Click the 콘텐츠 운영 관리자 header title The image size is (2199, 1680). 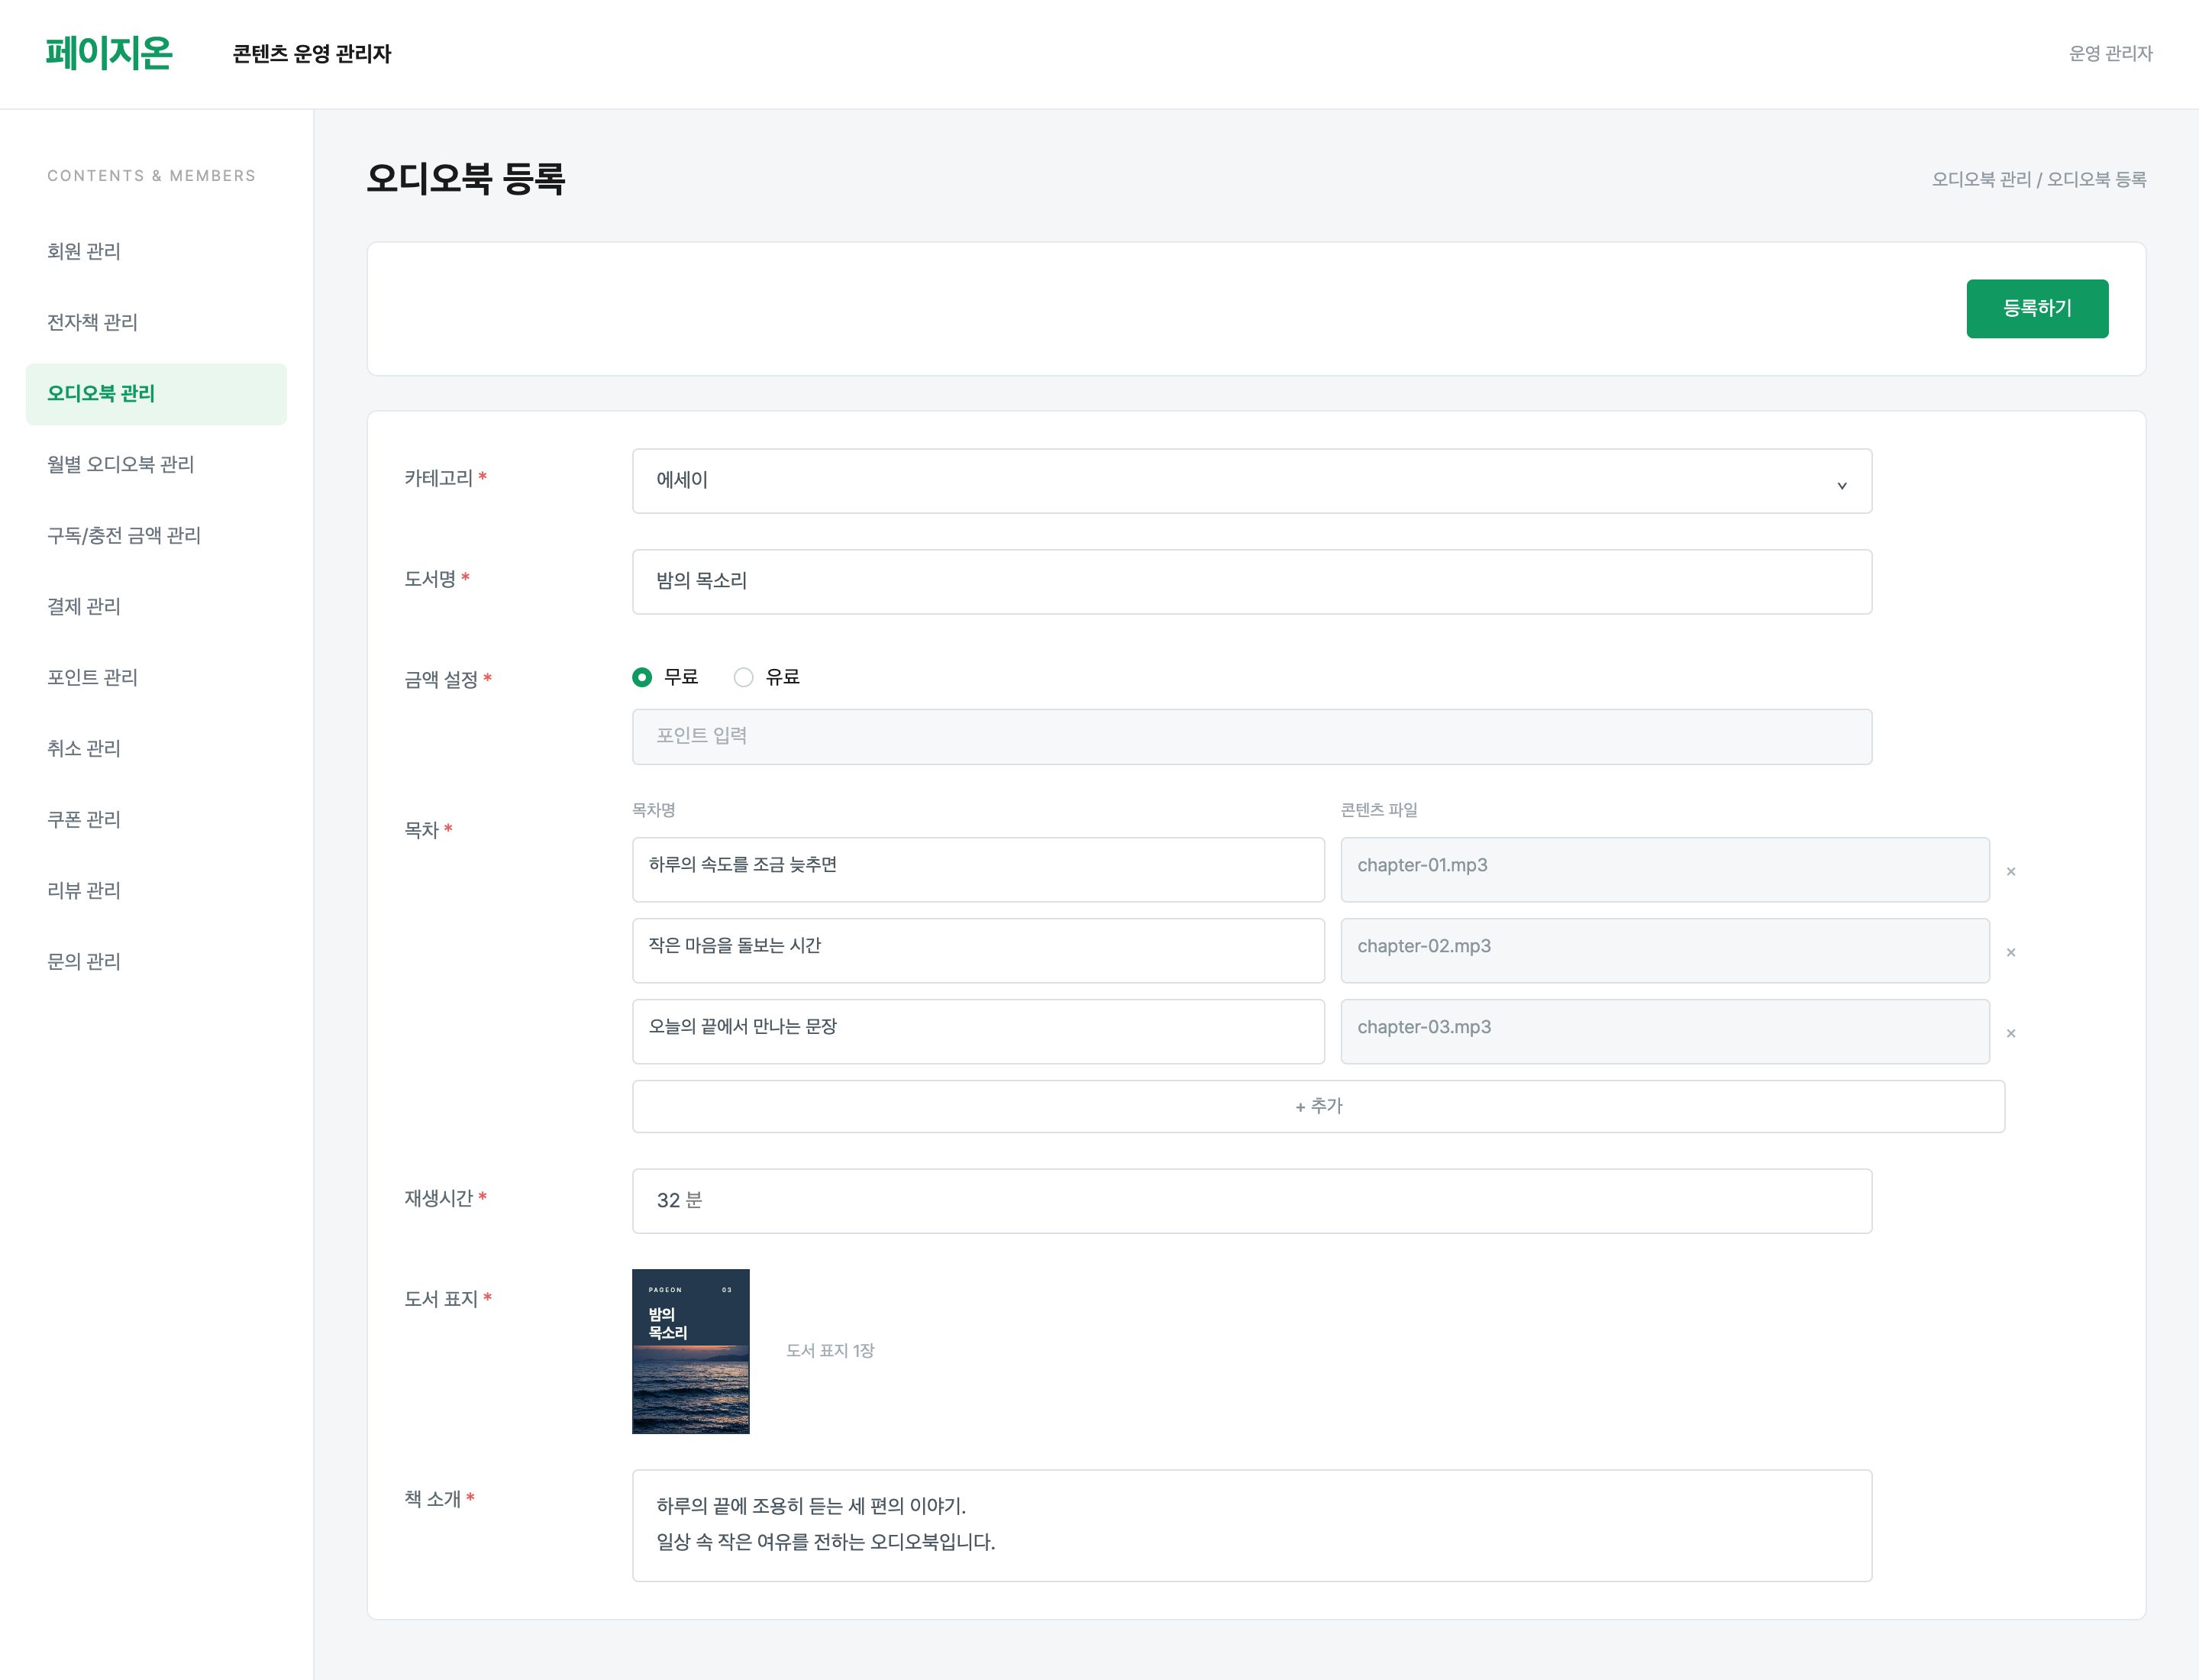click(311, 54)
